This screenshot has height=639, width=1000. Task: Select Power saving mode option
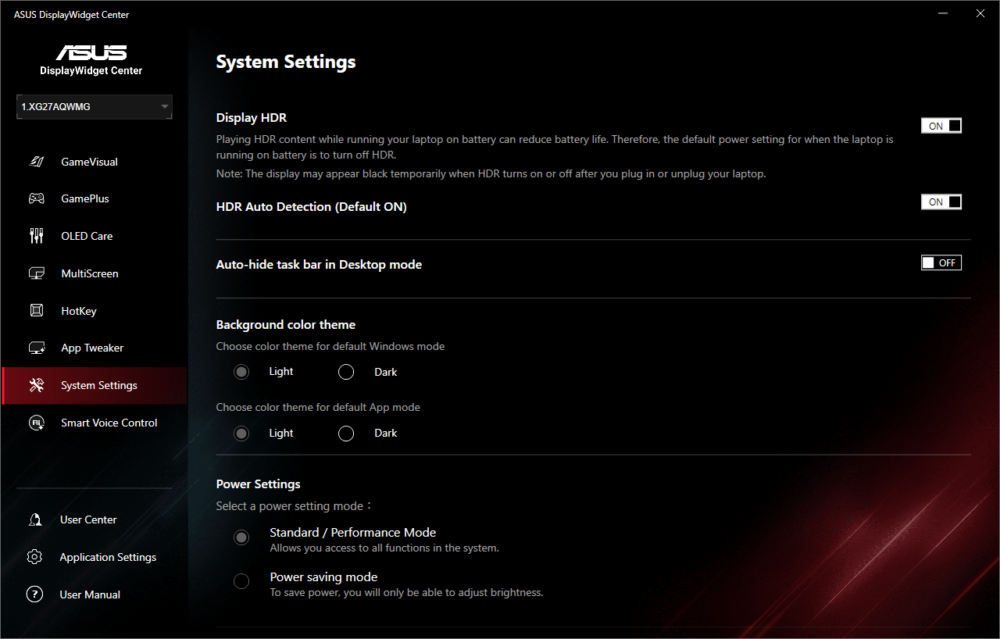pos(241,582)
